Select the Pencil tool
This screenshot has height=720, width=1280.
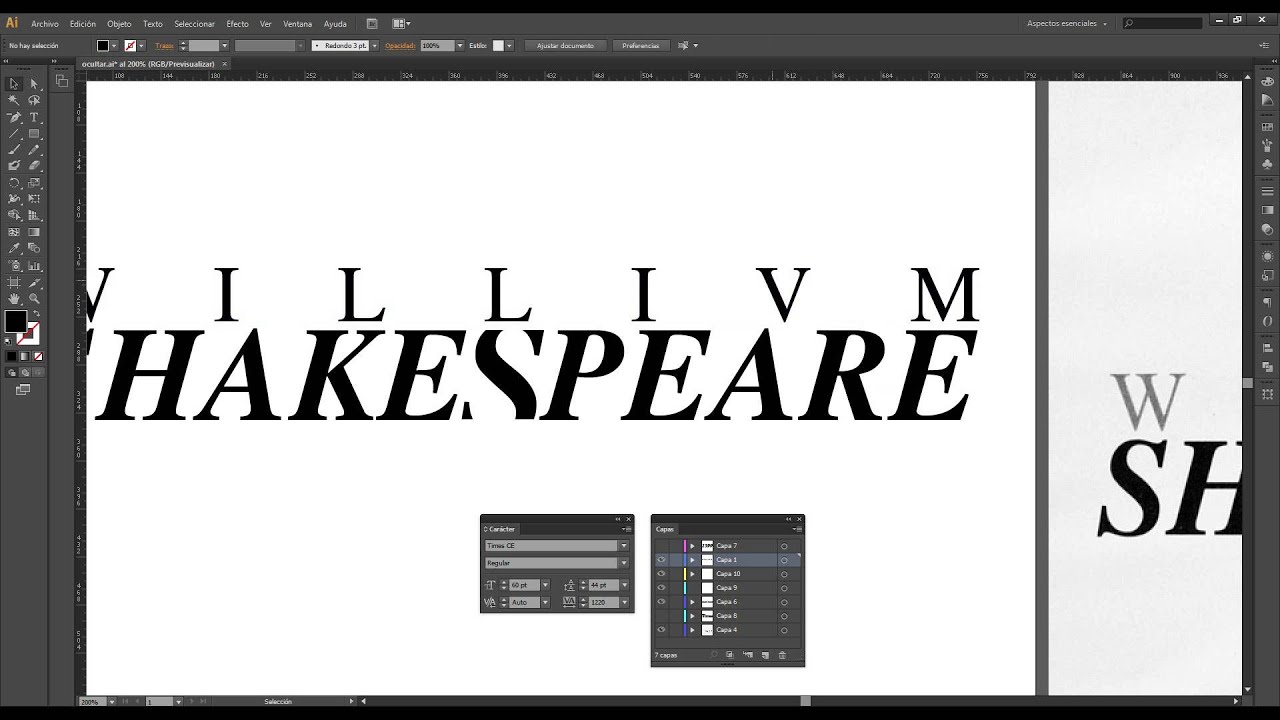34,149
